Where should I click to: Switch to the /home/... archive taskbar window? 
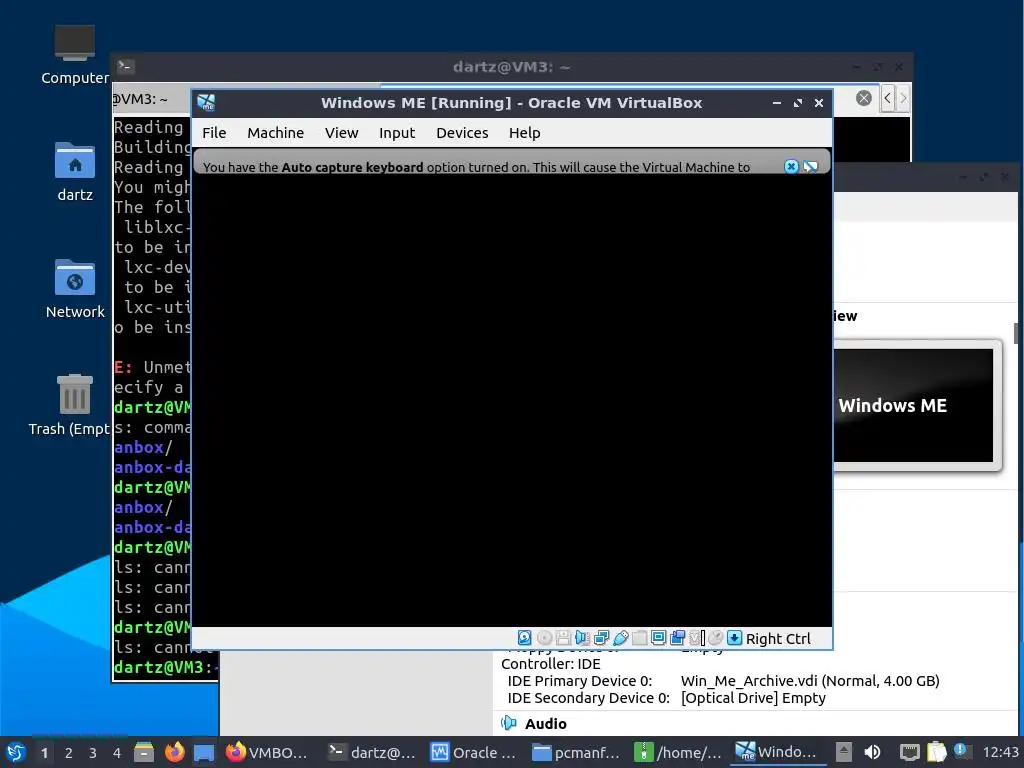click(x=678, y=752)
